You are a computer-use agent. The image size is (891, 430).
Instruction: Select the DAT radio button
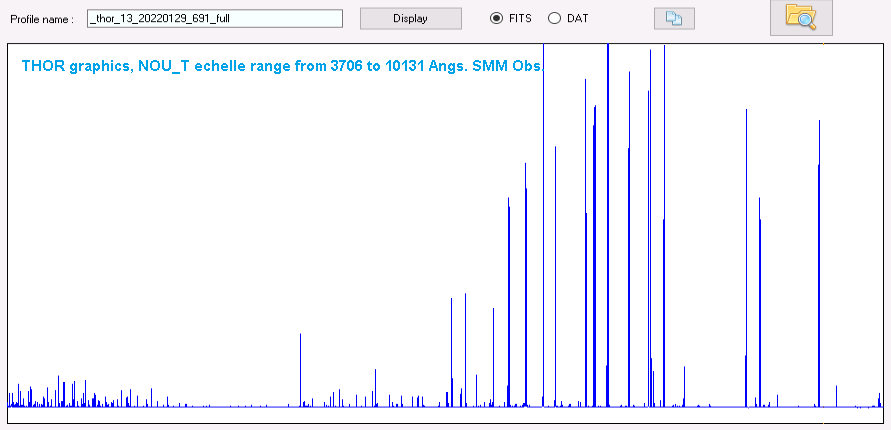(554, 18)
